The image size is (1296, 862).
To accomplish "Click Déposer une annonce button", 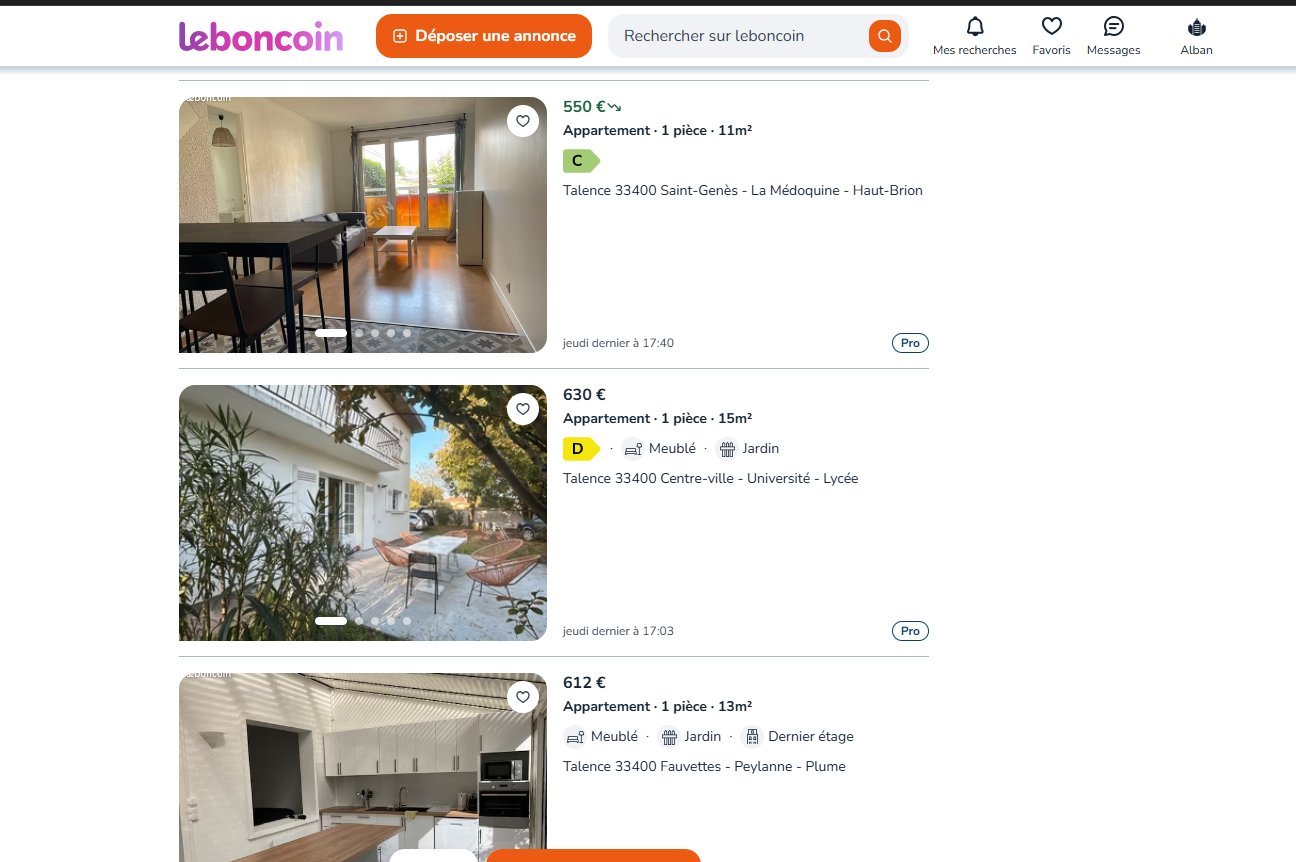I will 484,36.
